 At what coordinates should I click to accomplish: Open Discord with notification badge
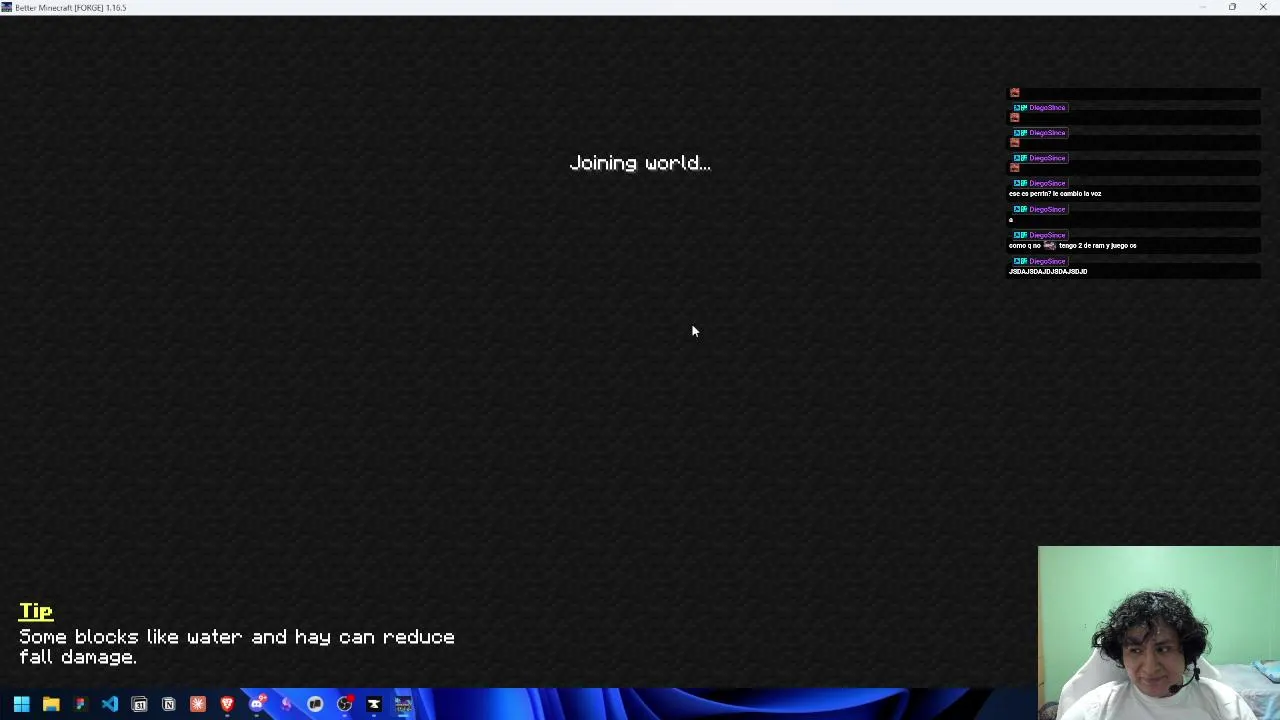(x=257, y=704)
